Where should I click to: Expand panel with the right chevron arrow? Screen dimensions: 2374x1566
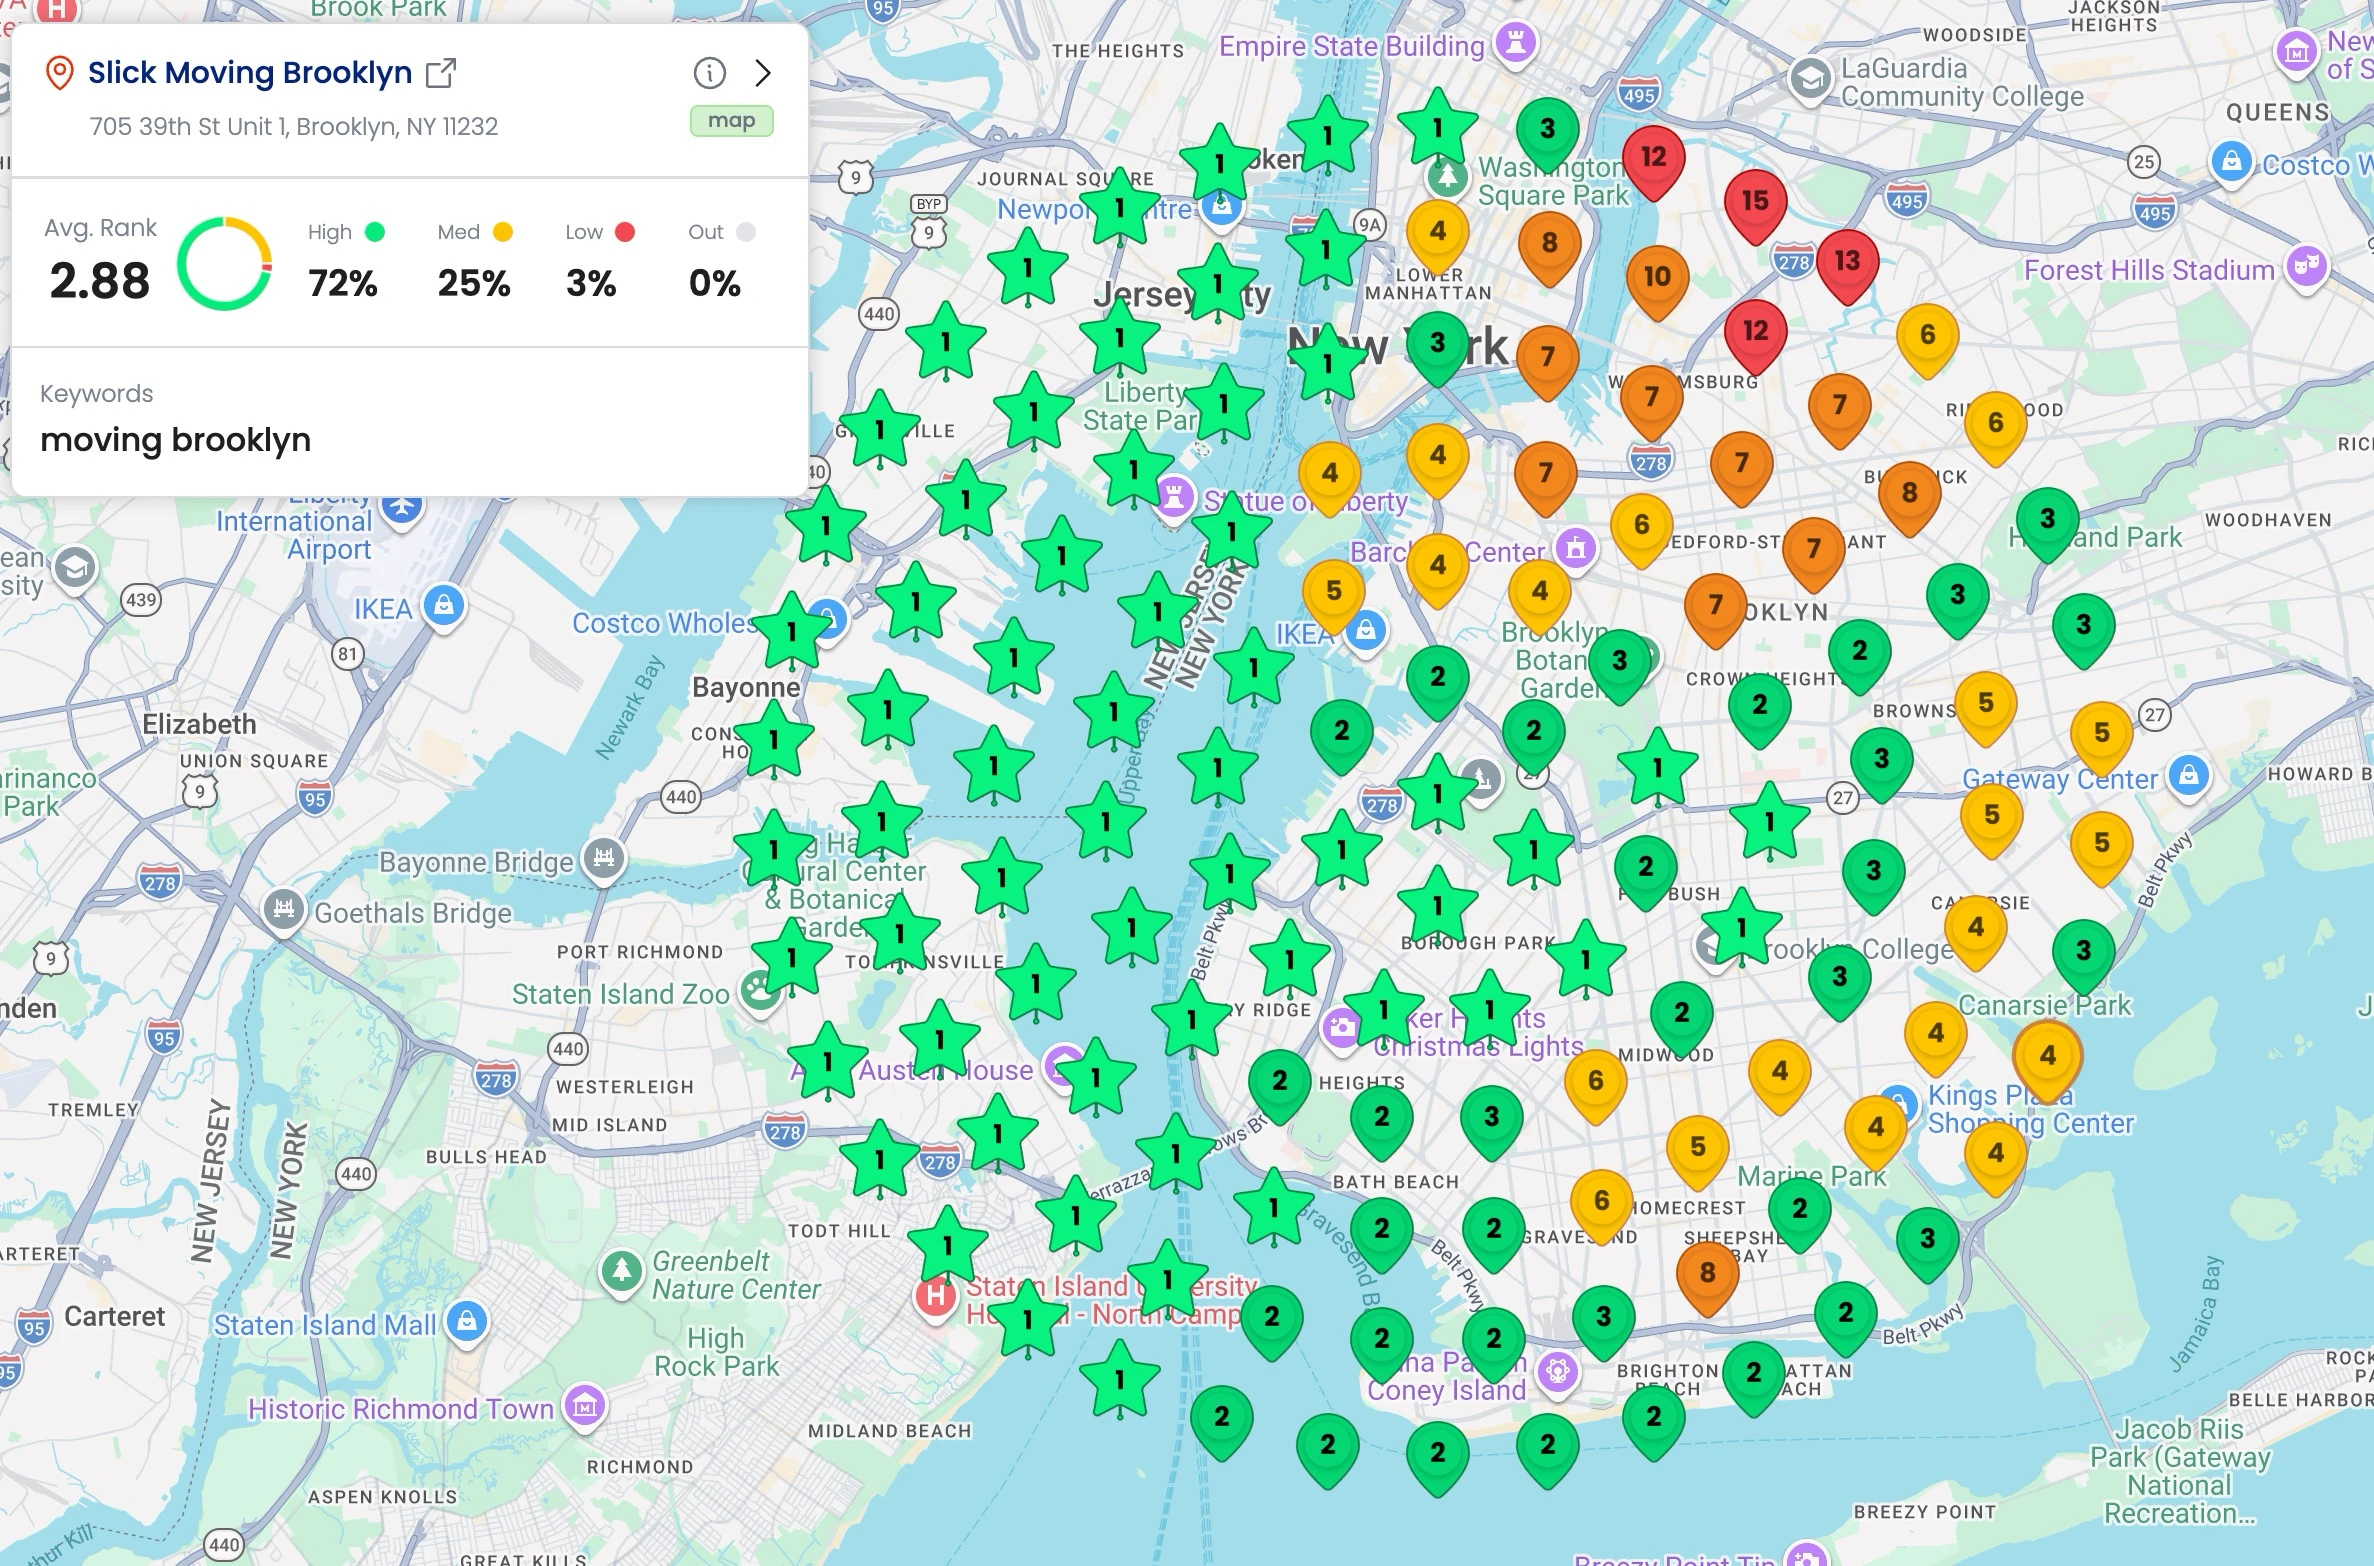click(x=763, y=72)
